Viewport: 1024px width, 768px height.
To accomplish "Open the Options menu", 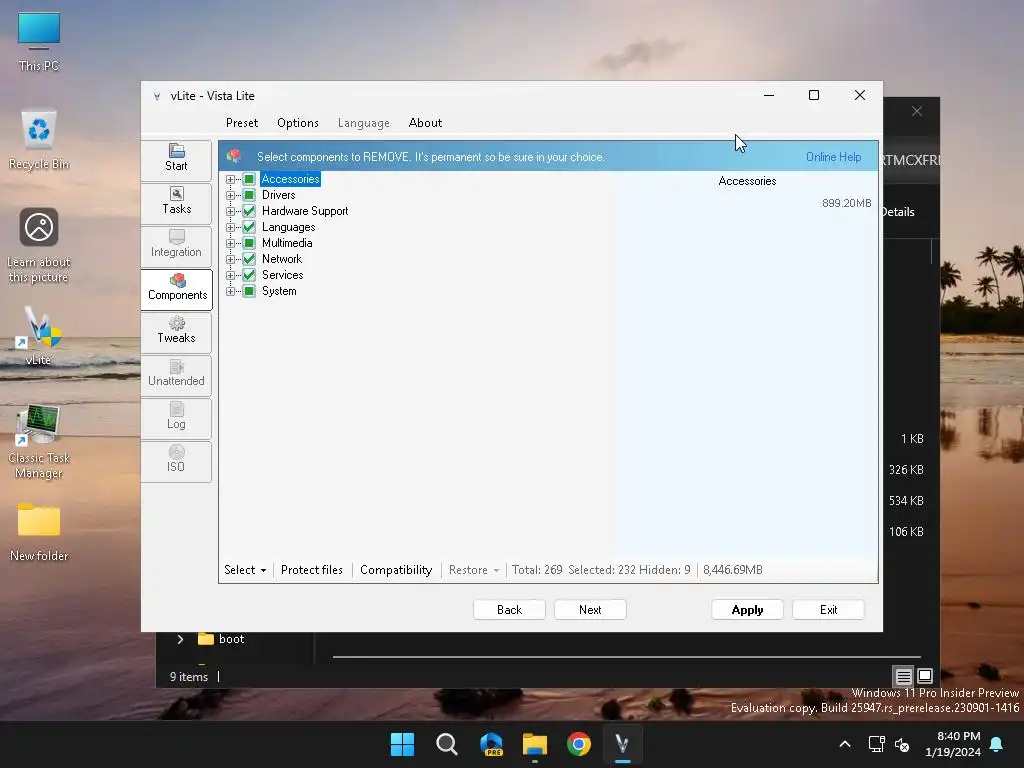I will click(298, 123).
